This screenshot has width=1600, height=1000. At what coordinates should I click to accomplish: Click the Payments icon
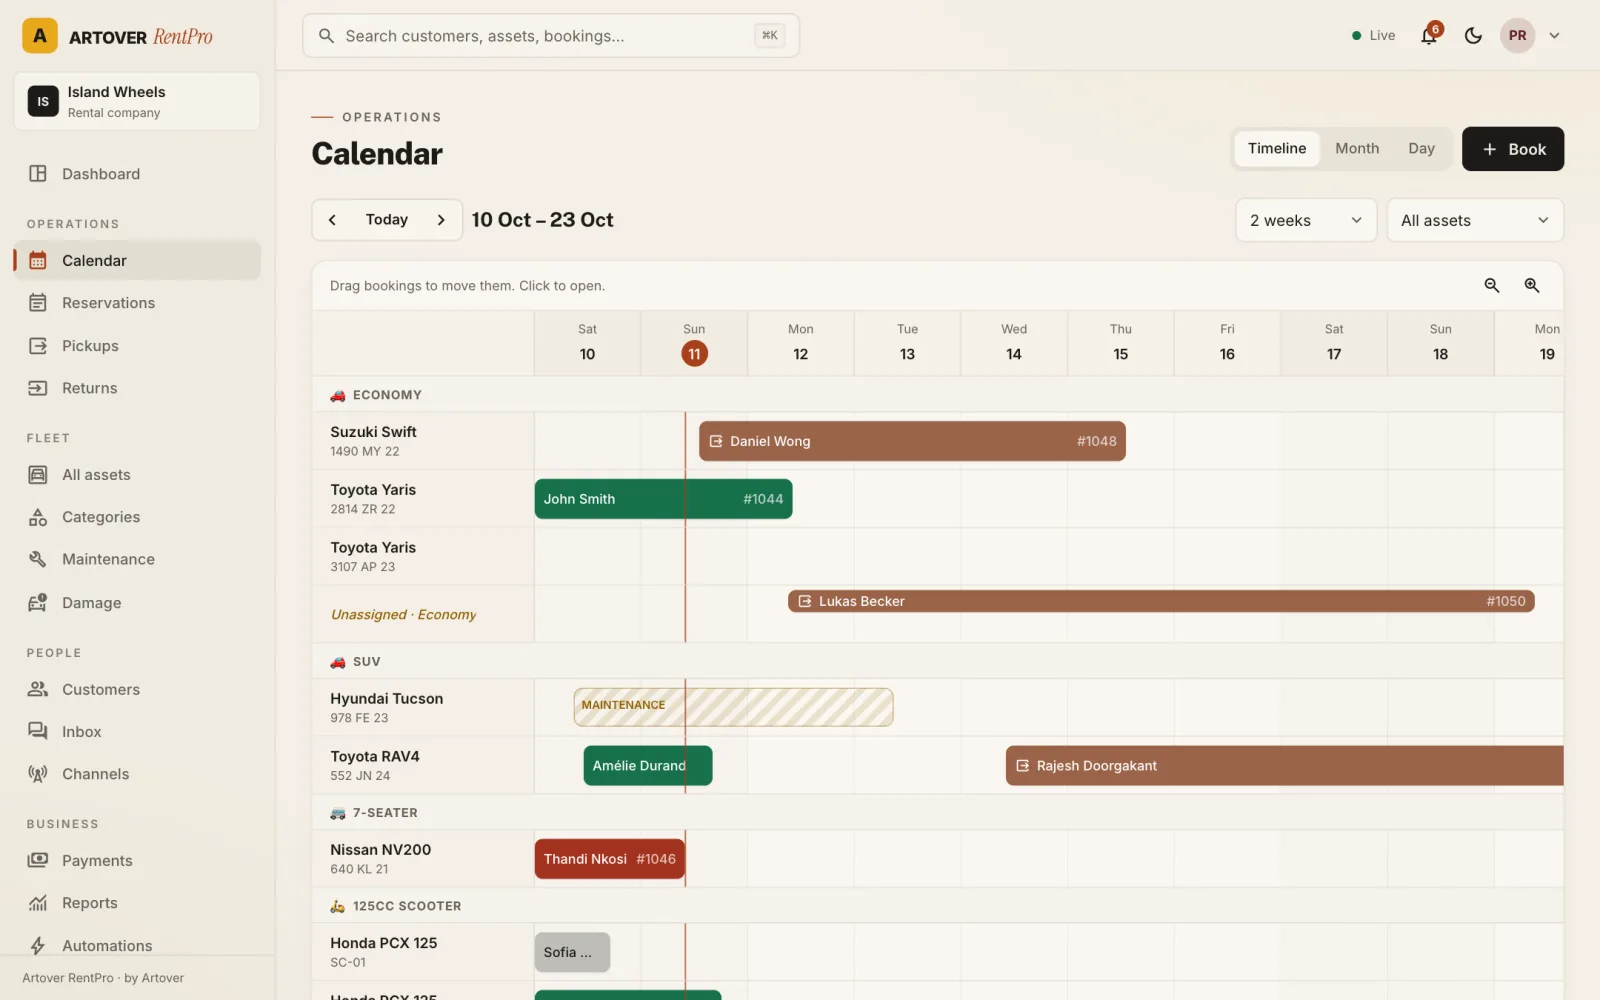(x=38, y=860)
